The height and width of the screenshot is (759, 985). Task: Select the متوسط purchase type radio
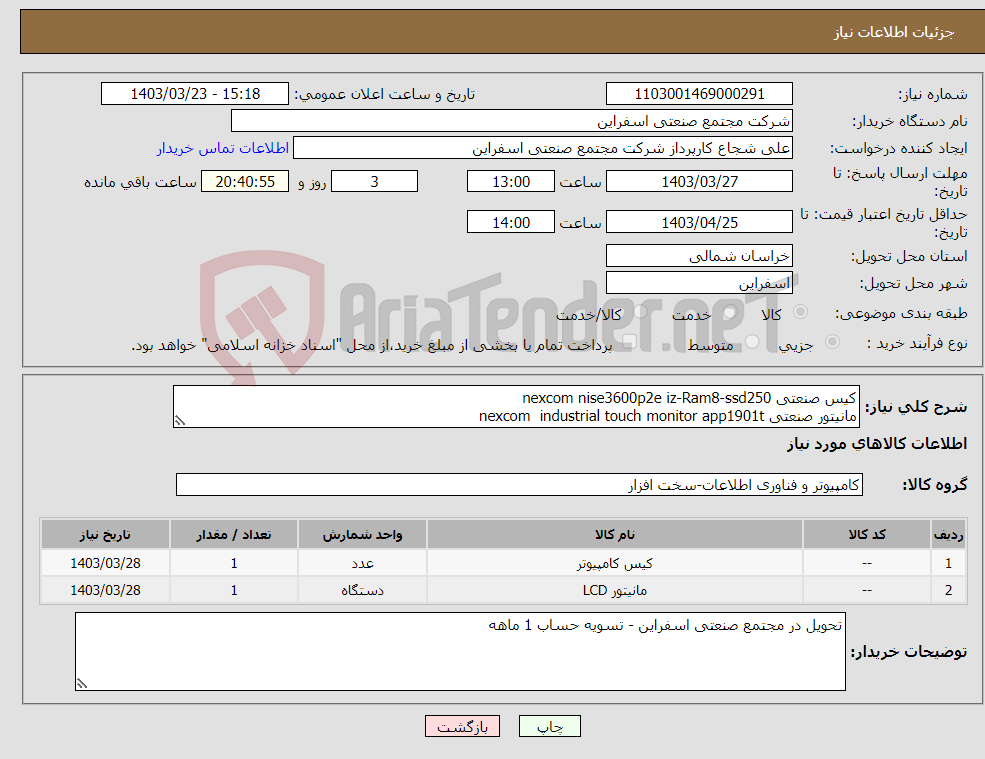pos(752,342)
